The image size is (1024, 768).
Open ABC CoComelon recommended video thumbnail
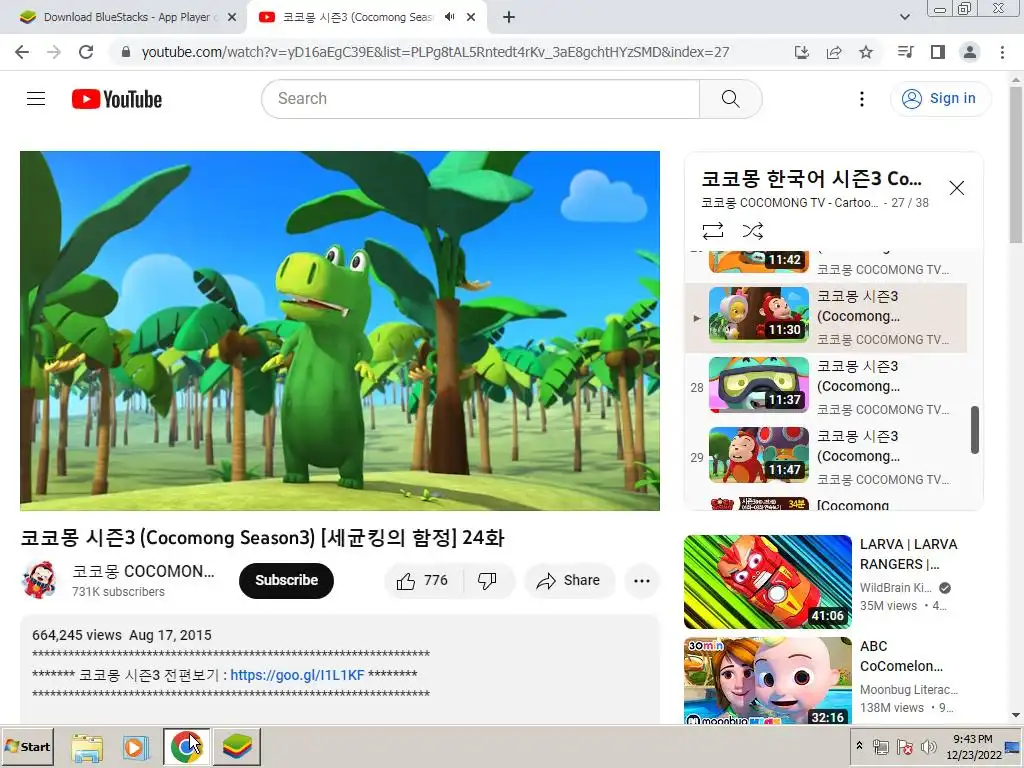[x=768, y=680]
